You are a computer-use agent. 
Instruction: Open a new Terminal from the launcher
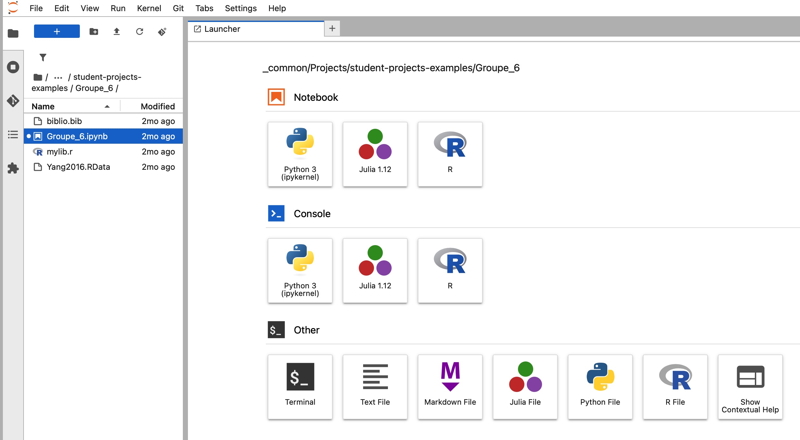(300, 386)
